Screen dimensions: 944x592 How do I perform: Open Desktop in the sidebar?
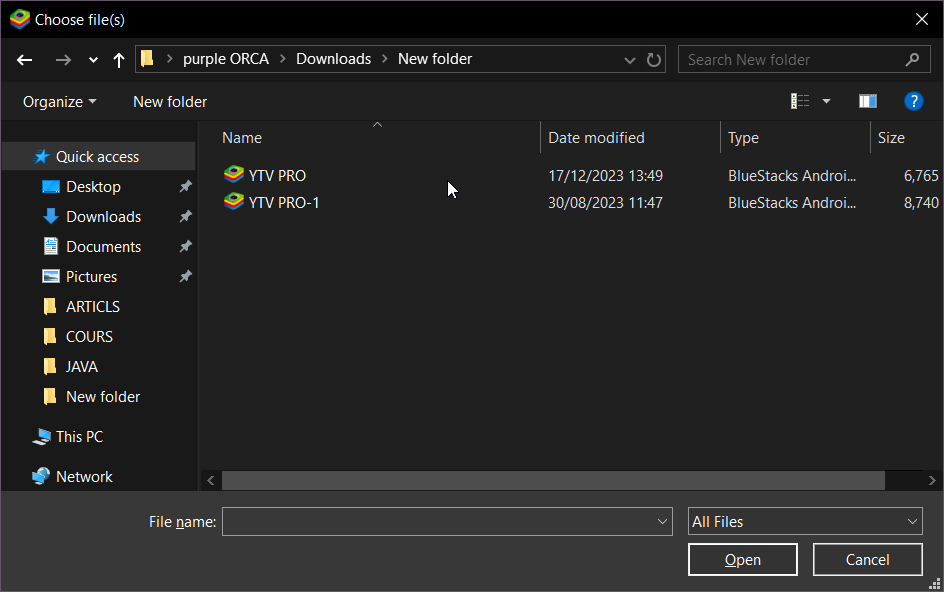93,187
